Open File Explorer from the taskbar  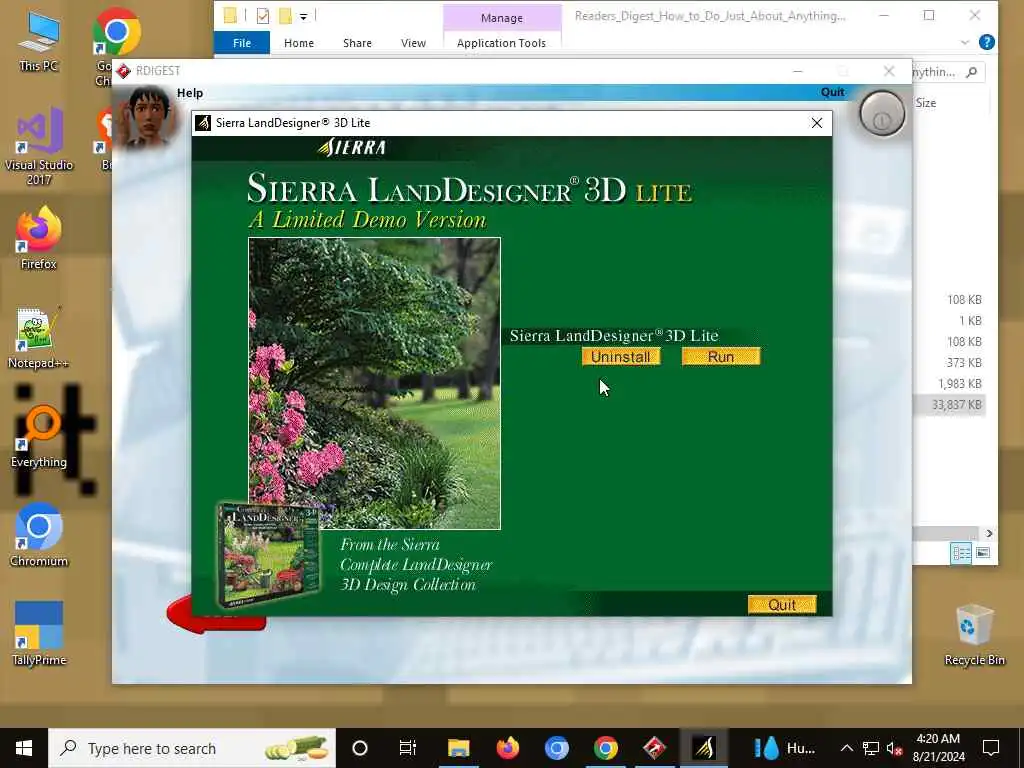pos(458,748)
